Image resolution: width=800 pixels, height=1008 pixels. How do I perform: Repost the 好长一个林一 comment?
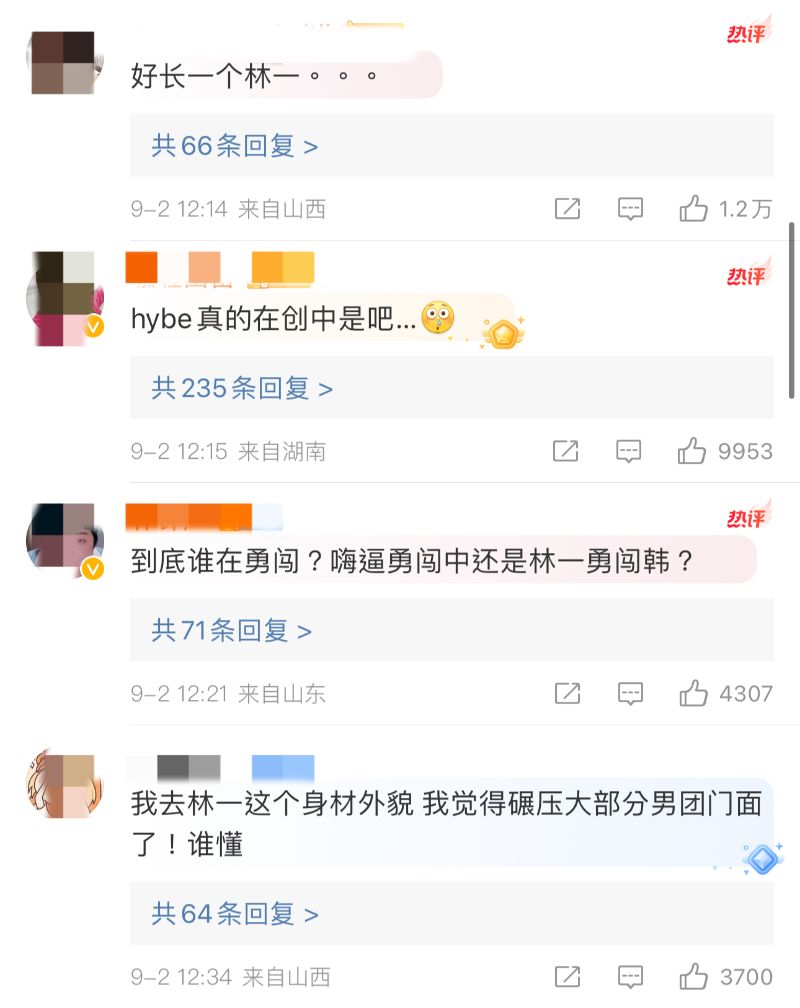click(567, 208)
